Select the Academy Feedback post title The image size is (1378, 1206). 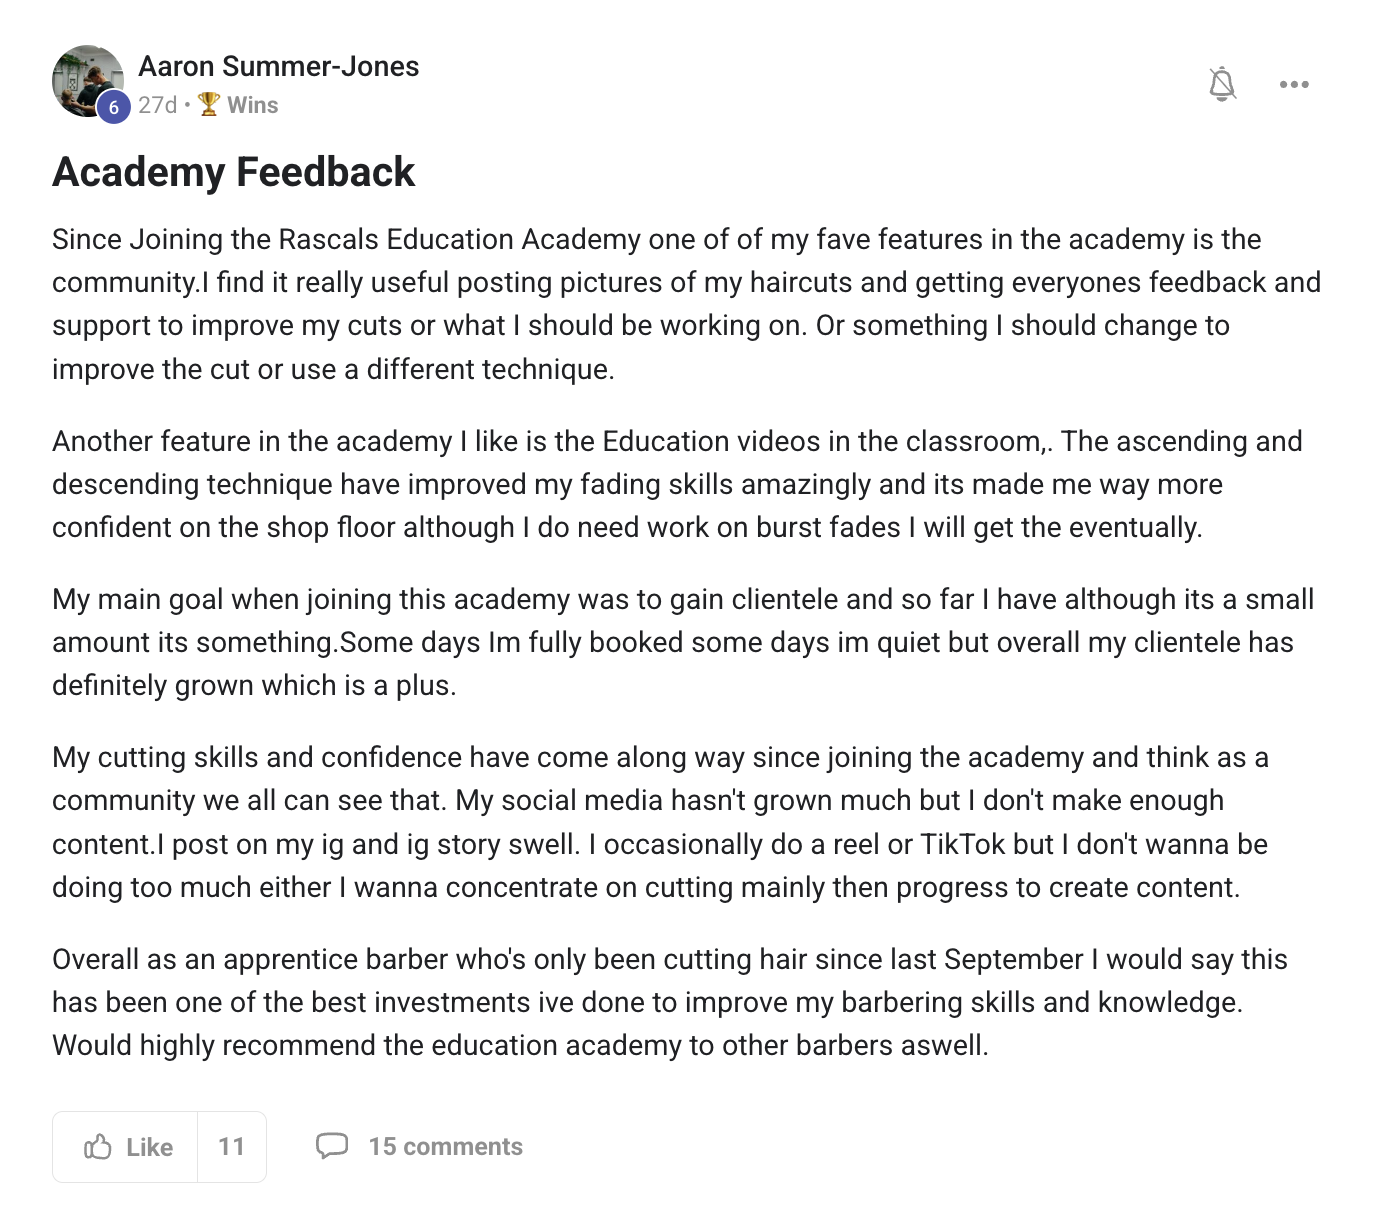click(x=233, y=172)
